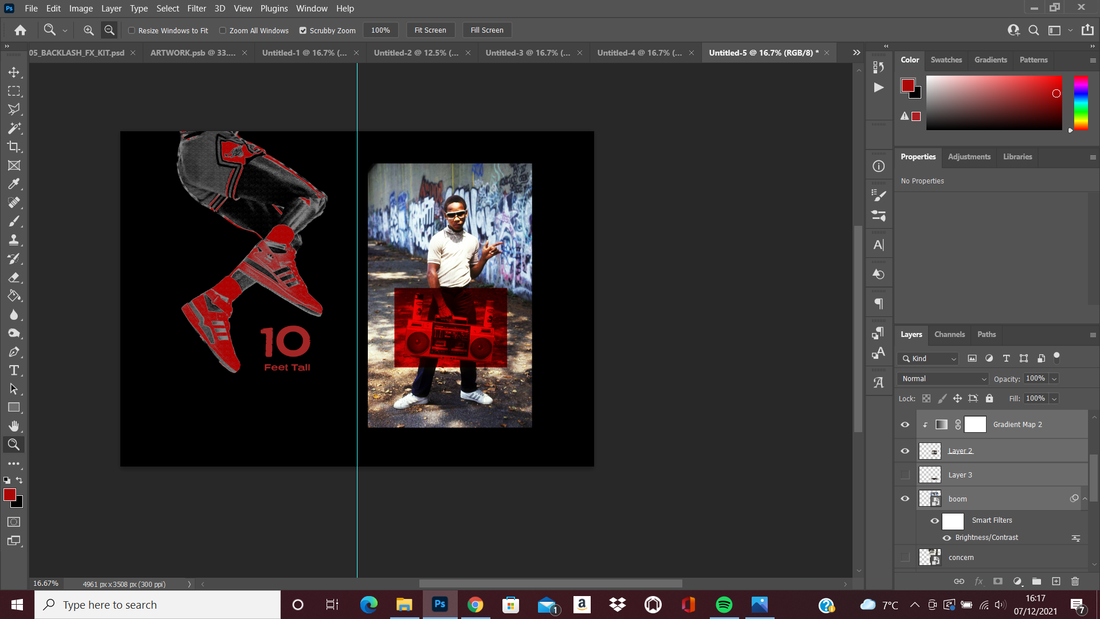Hide the Layer 2 layer

click(905, 451)
